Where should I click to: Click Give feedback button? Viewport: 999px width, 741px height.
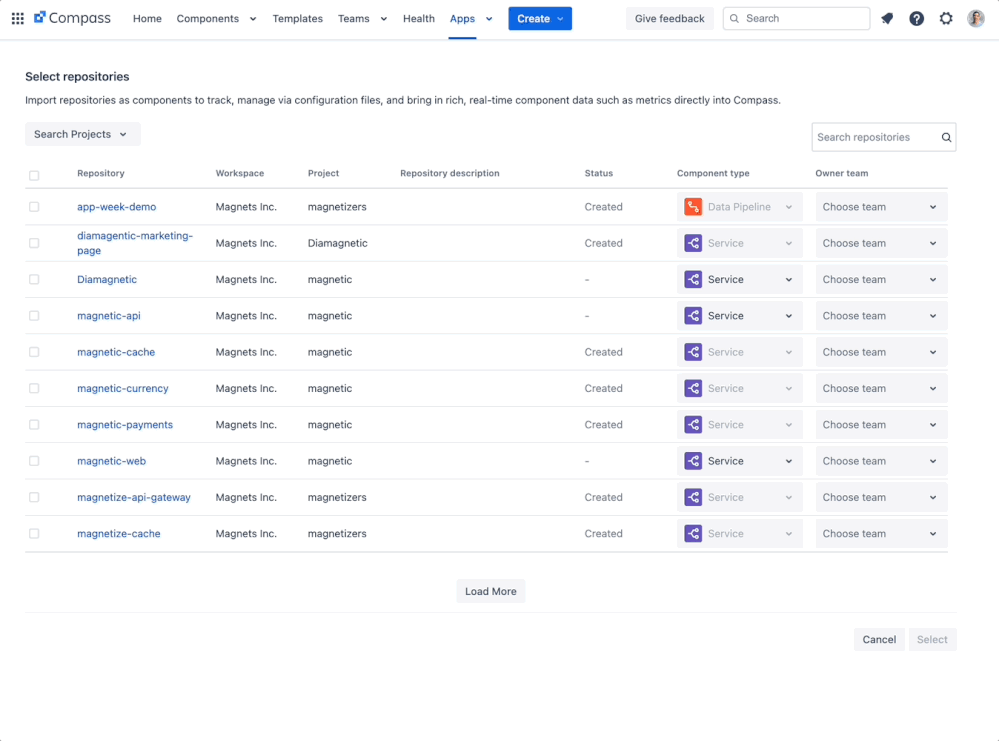[670, 18]
